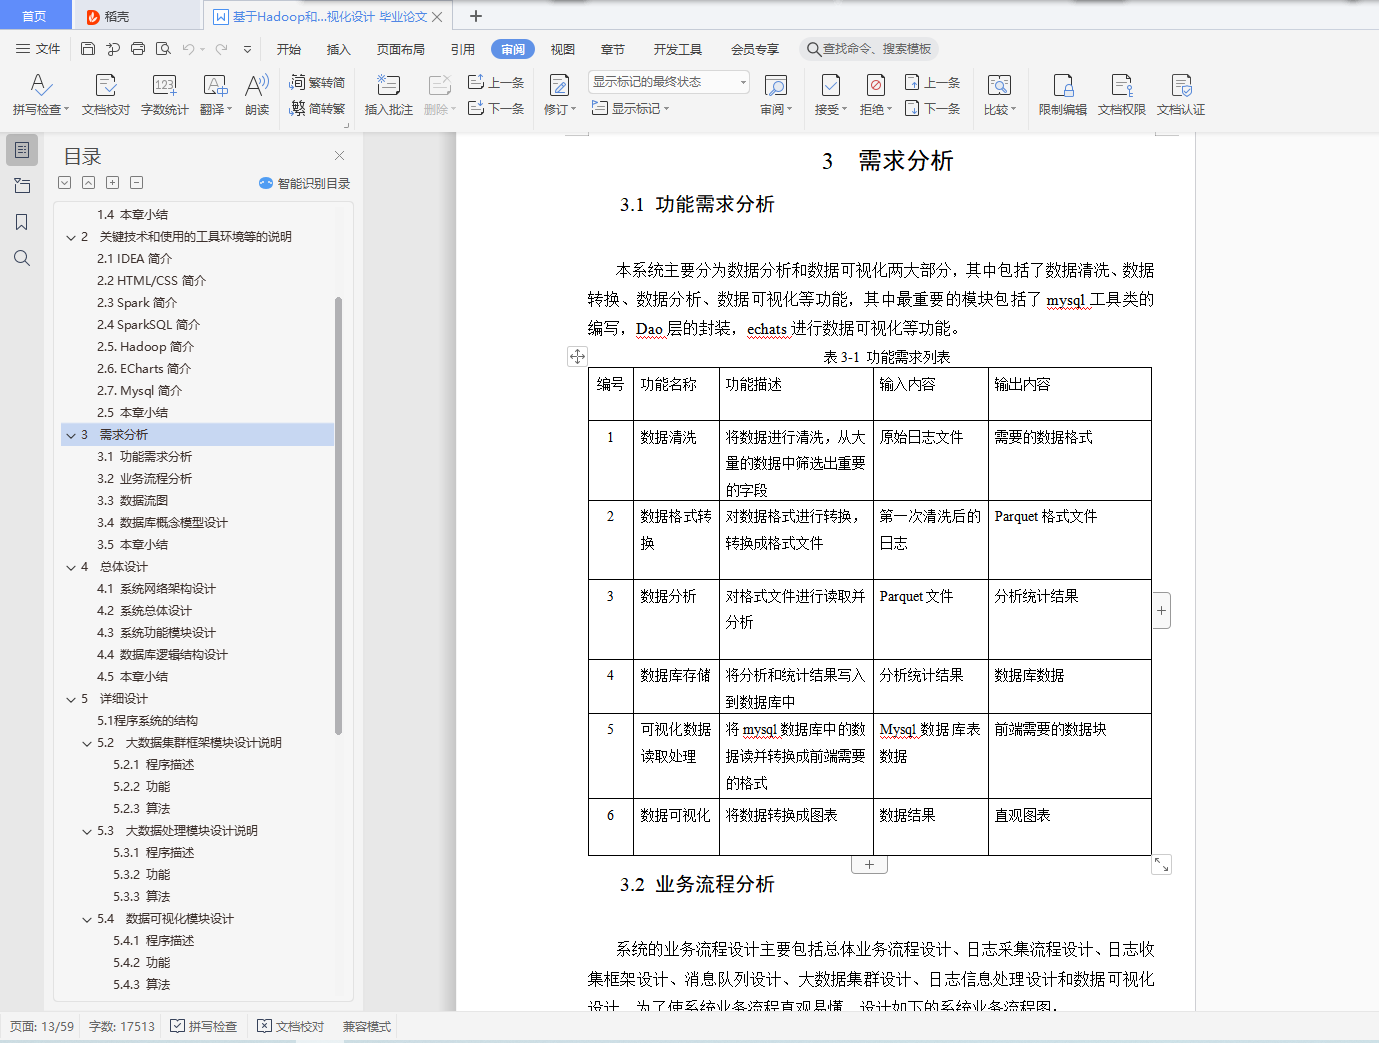Viewport: 1379px width, 1043px height.
Task: Switch to the 开始 ribbon tab
Action: click(289, 49)
